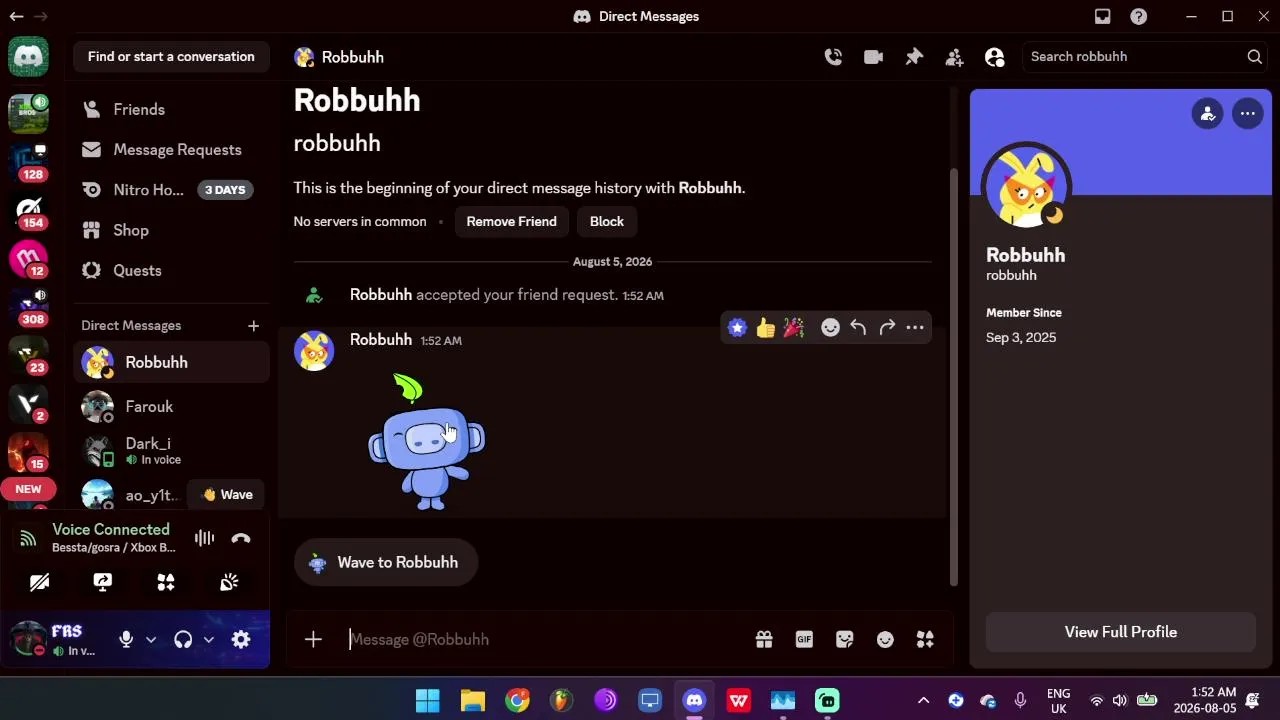Open the server with 128 notifications
This screenshot has width=1280, height=720.
[x=28, y=161]
